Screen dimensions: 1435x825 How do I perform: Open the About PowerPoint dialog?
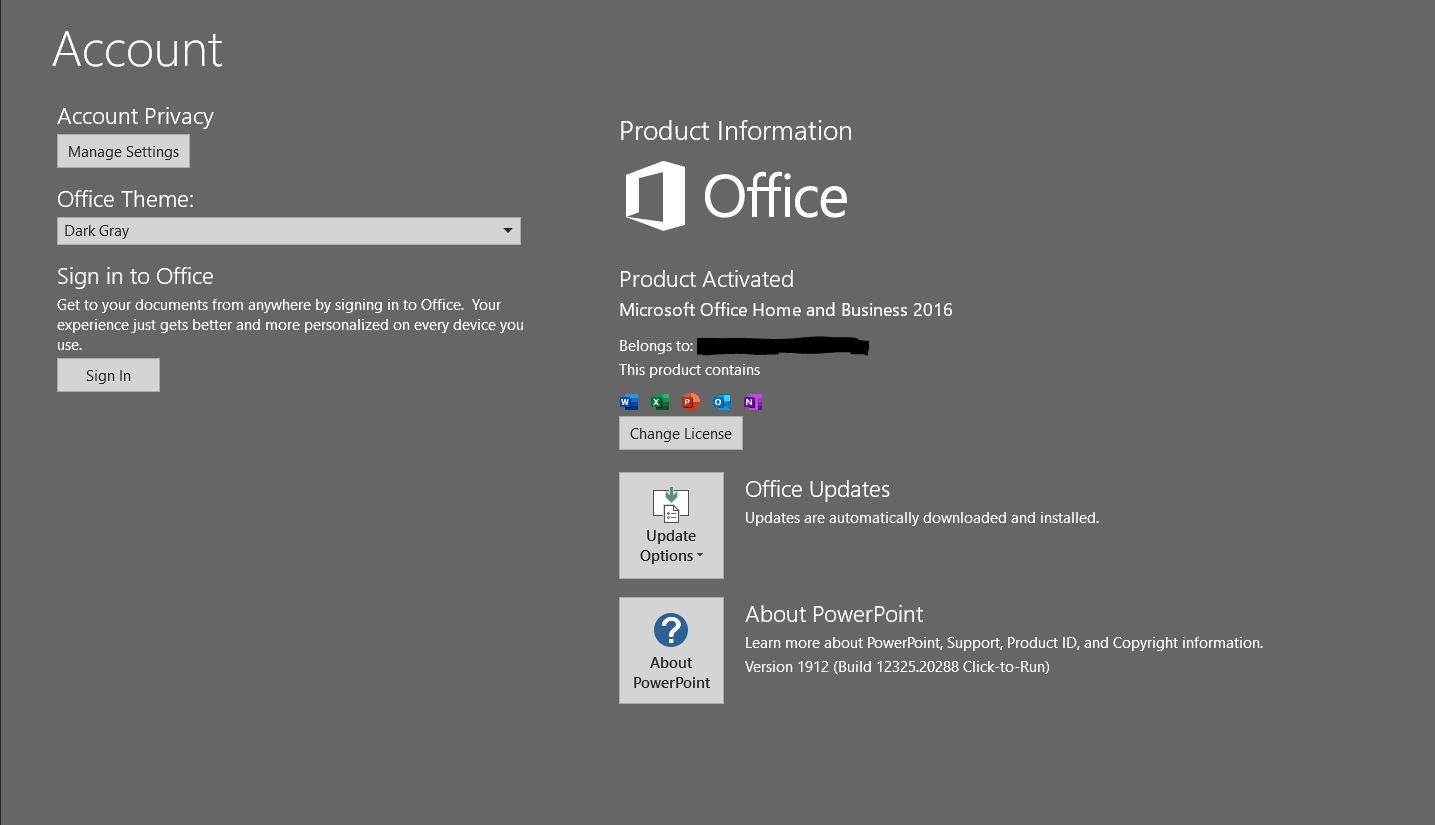671,650
